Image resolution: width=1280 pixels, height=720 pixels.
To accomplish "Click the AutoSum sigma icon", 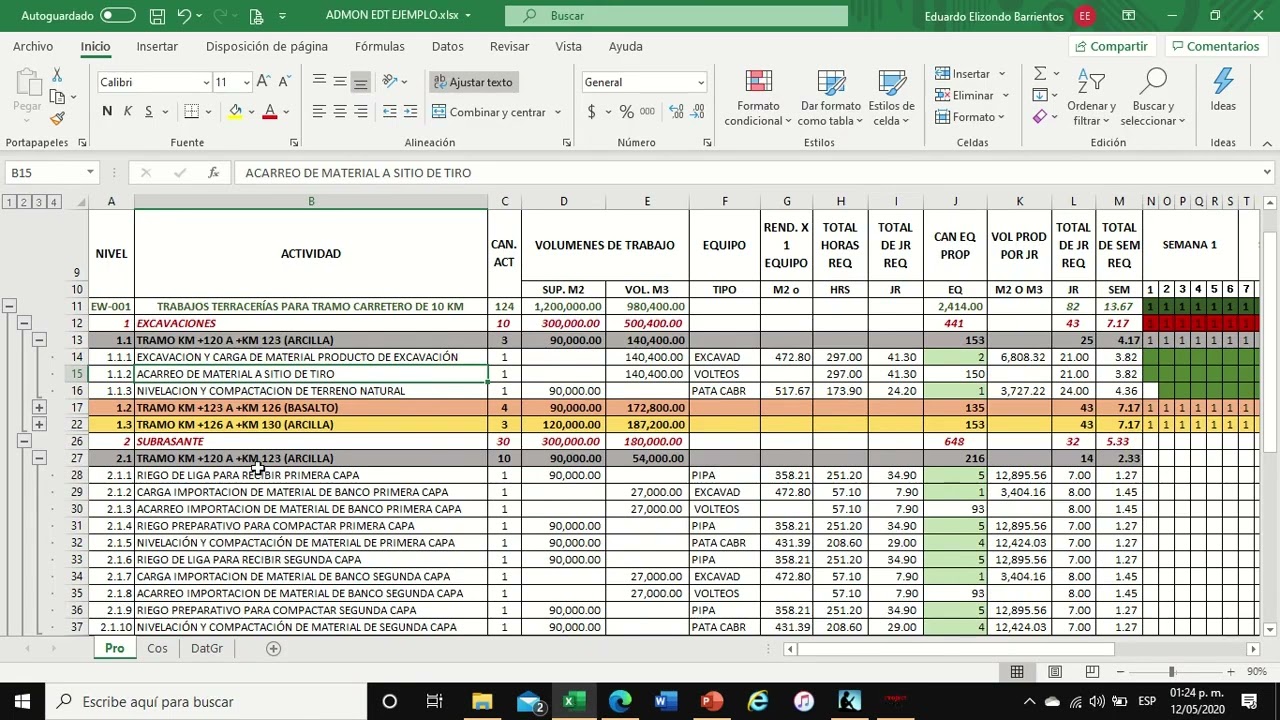I will (x=1040, y=73).
